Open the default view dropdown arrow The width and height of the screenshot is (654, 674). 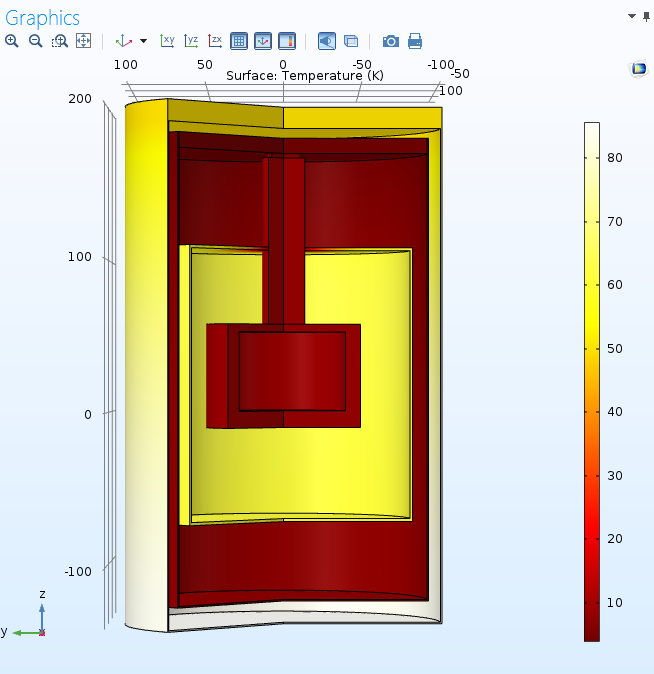point(143,41)
